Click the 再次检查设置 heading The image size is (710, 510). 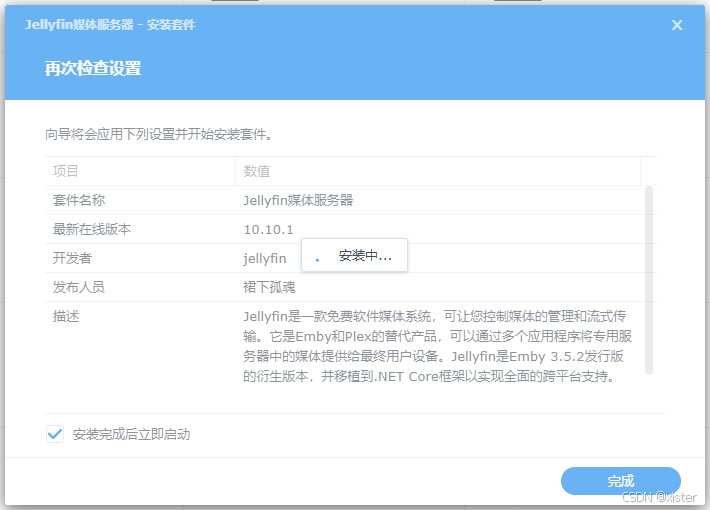[93, 68]
